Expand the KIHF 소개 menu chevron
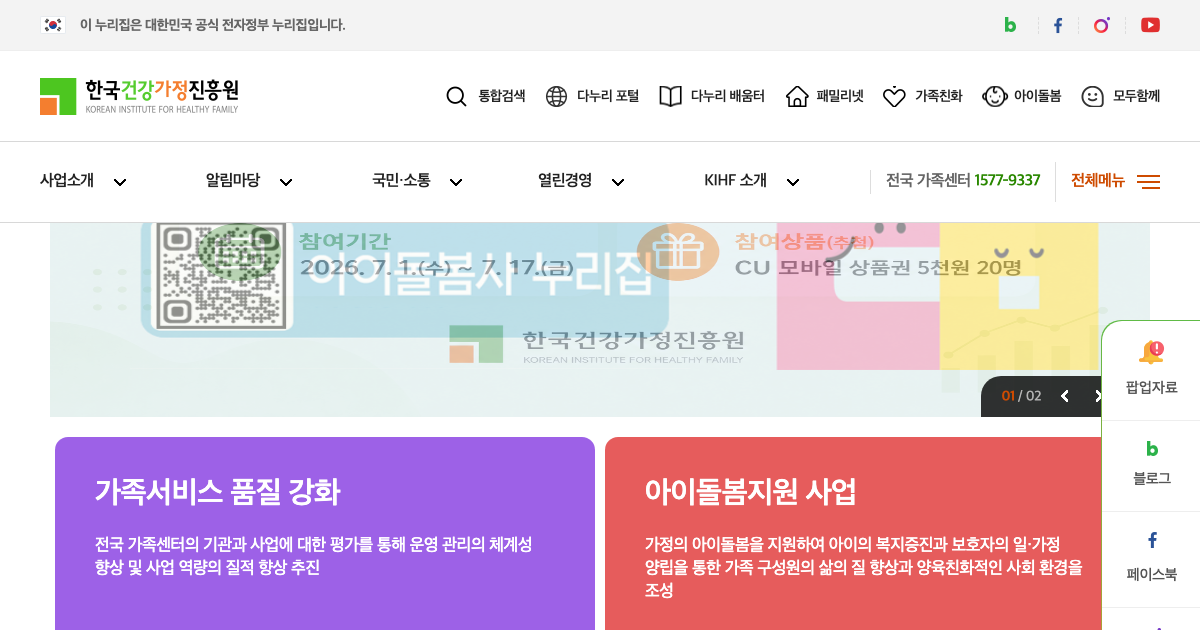Image resolution: width=1200 pixels, height=630 pixels. coord(793,182)
